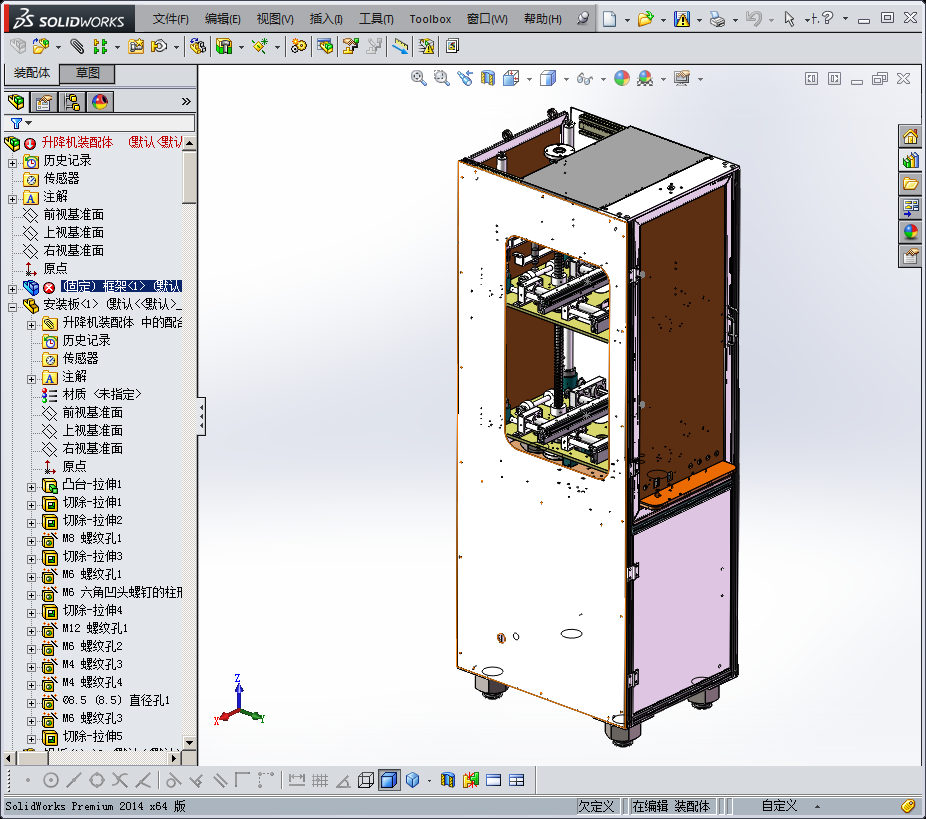The height and width of the screenshot is (819, 926).
Task: Switch to the 草图 command tab
Action: (x=87, y=73)
